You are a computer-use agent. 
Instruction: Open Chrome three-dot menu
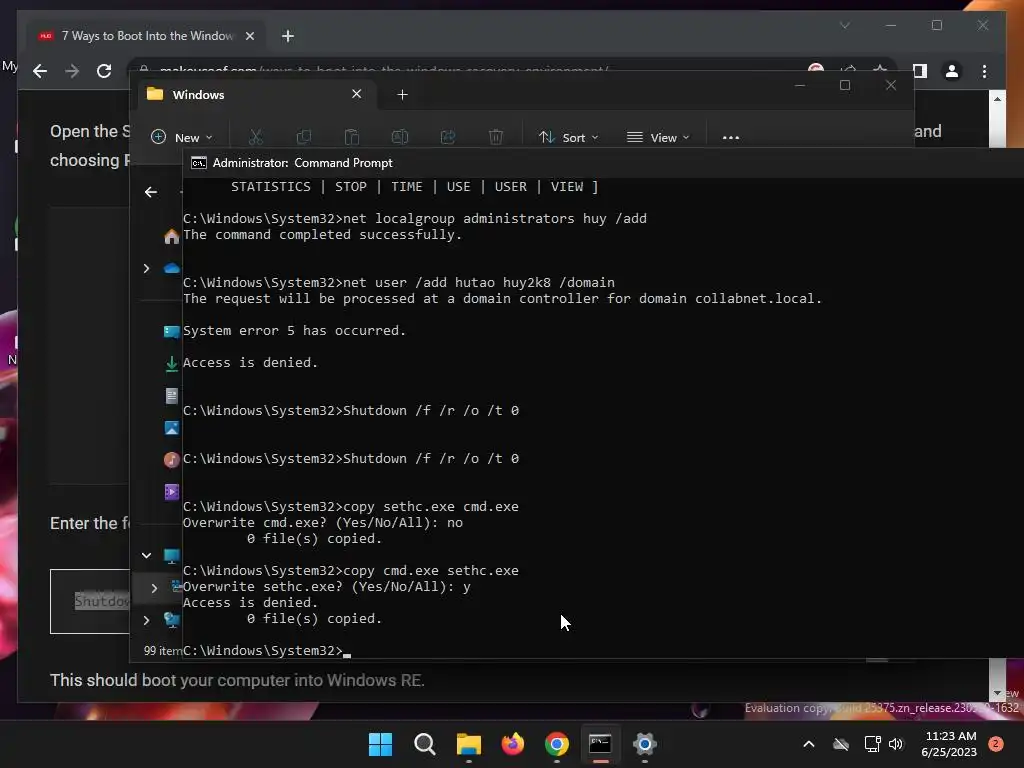pos(984,71)
